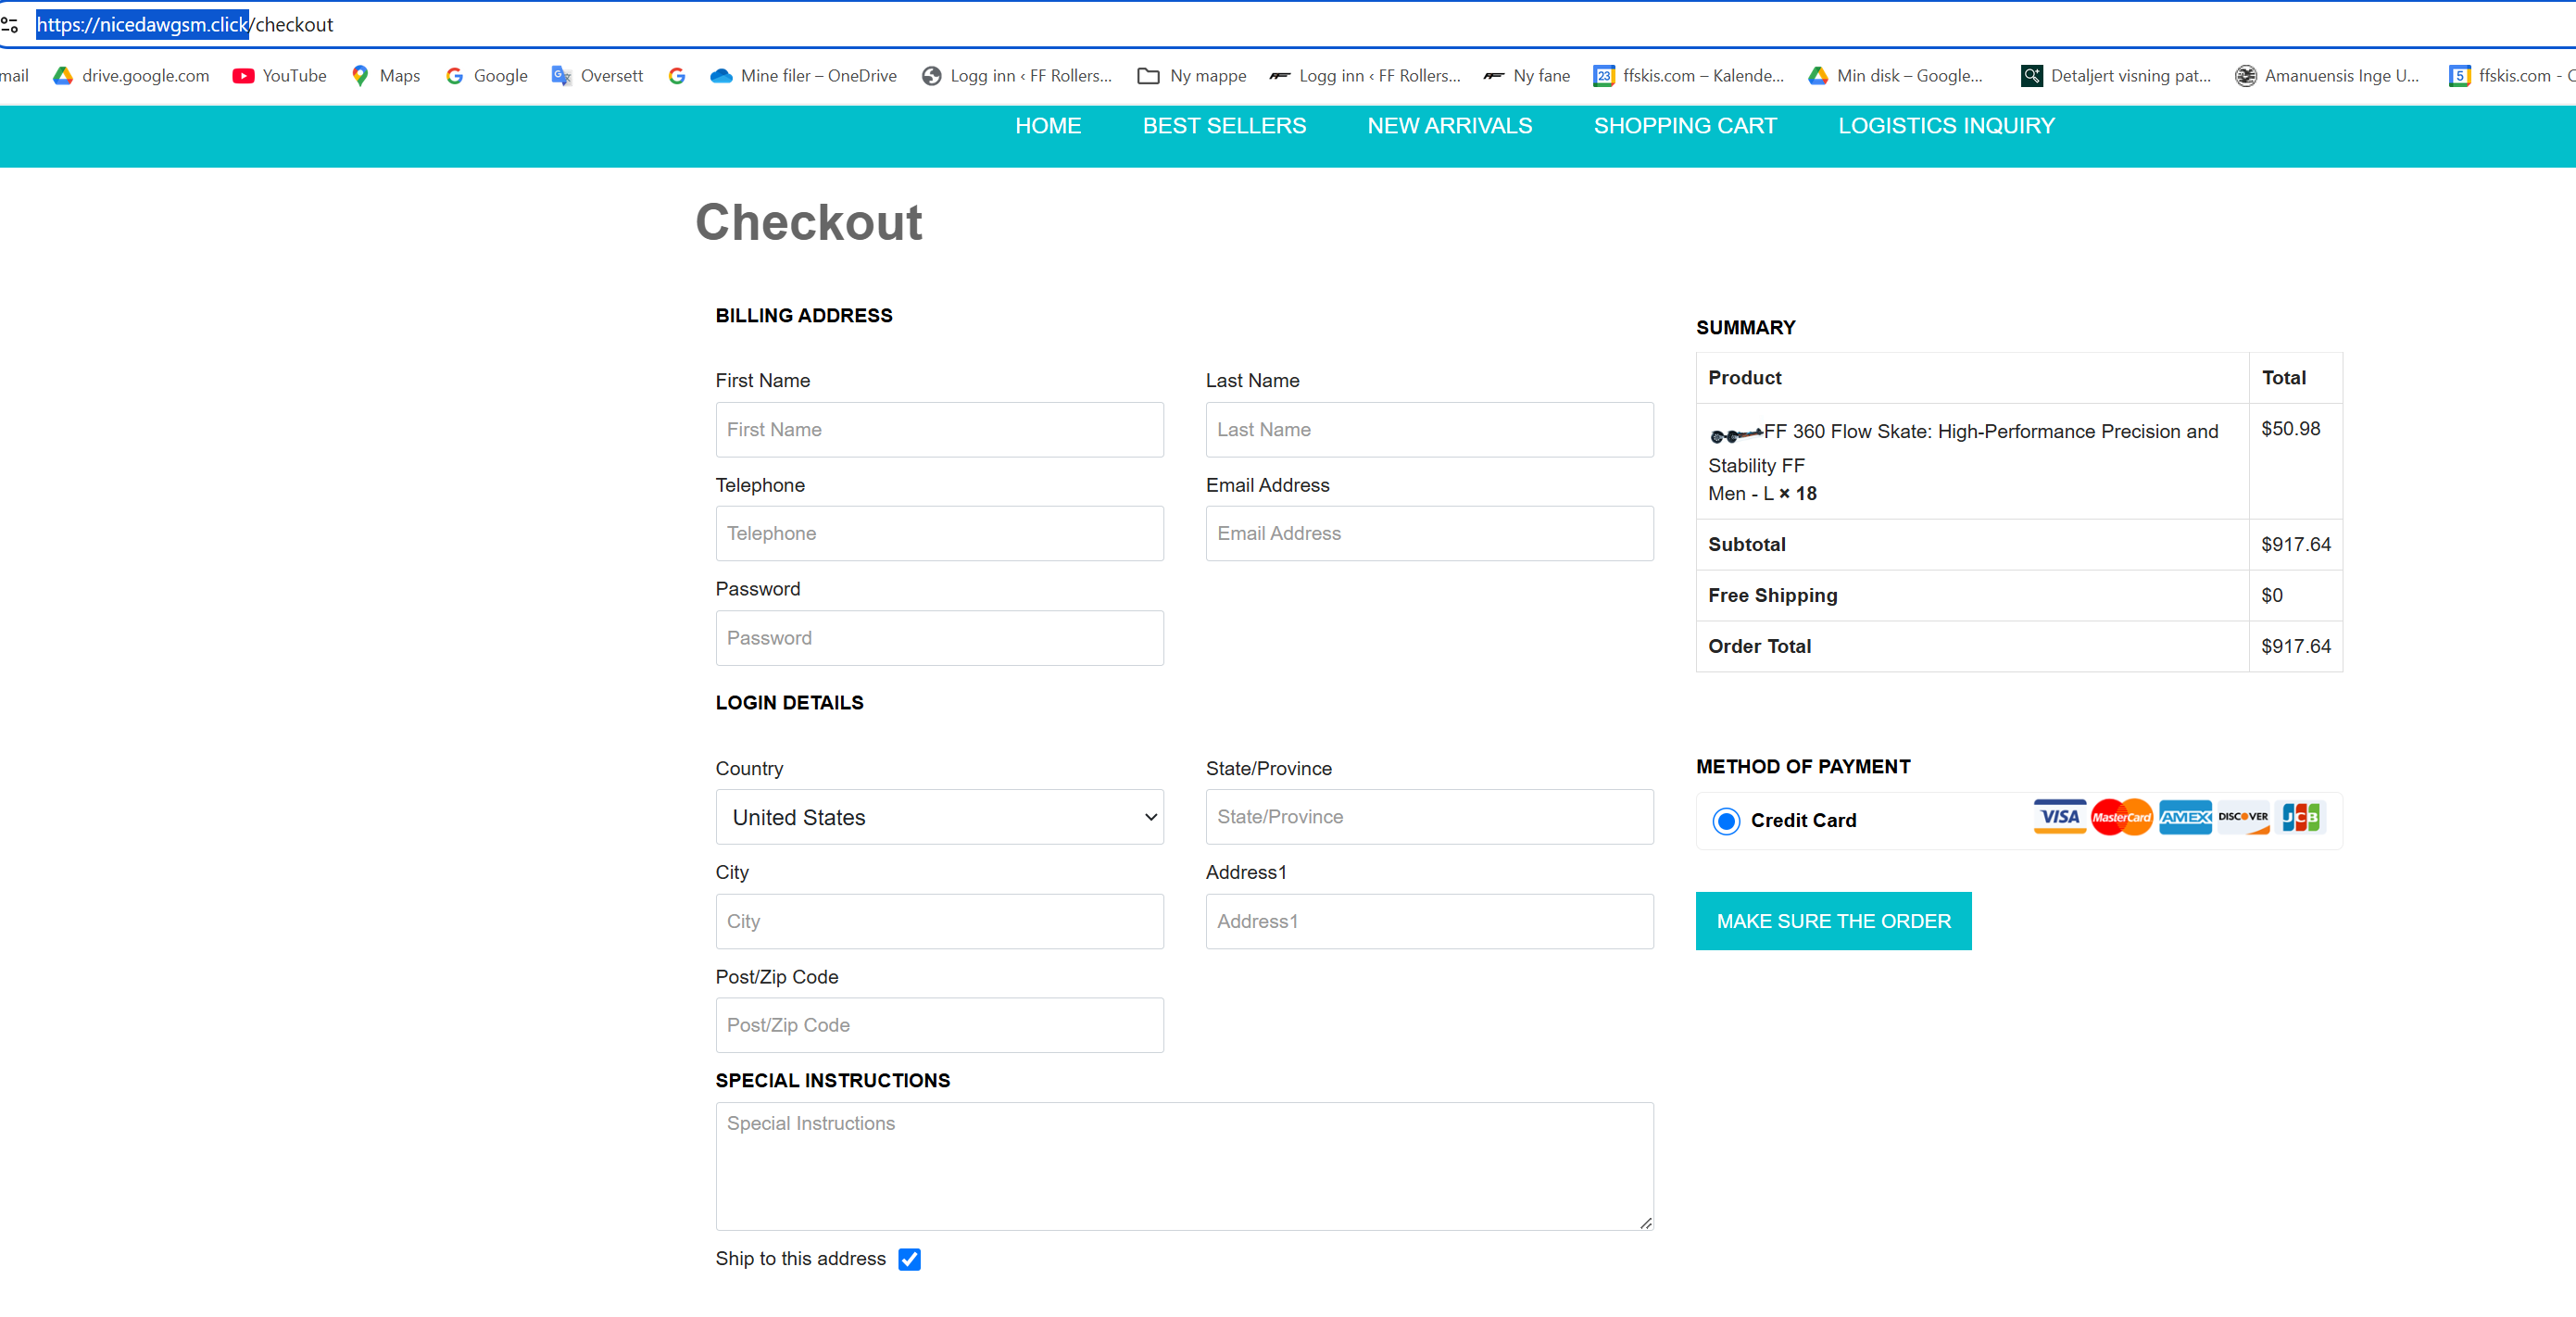Image resolution: width=2576 pixels, height=1317 pixels.
Task: Click the Credit Card label text
Action: point(1803,821)
